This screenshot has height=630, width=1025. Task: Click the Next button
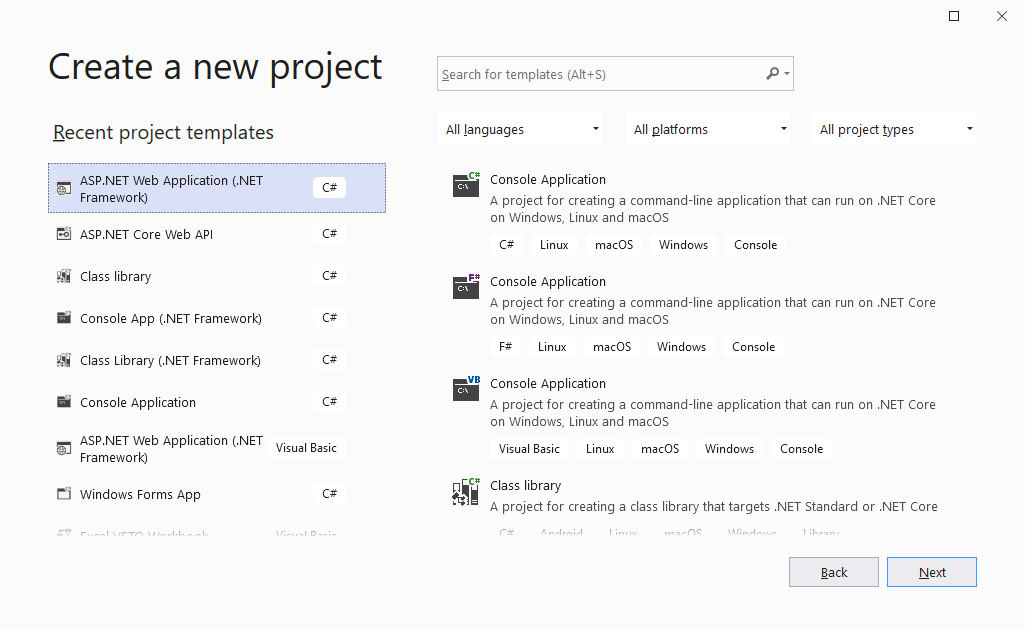point(932,572)
